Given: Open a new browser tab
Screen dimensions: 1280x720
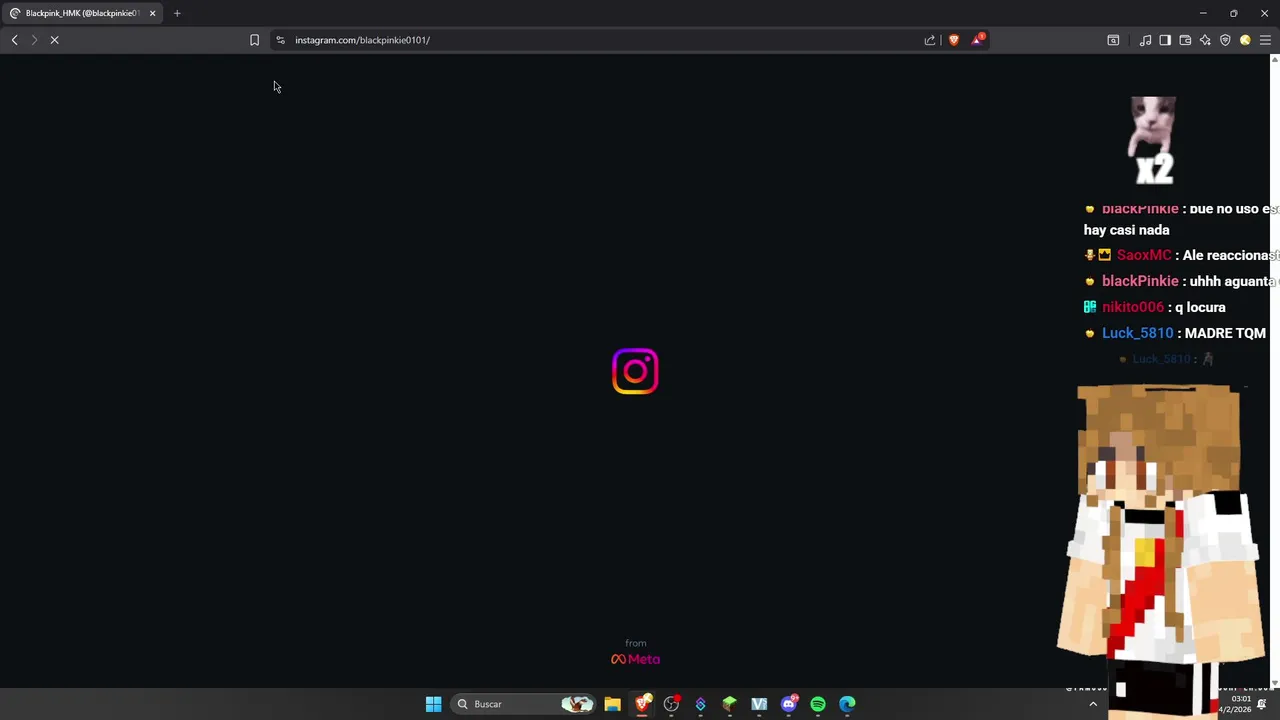Looking at the screenshot, I should point(177,13).
